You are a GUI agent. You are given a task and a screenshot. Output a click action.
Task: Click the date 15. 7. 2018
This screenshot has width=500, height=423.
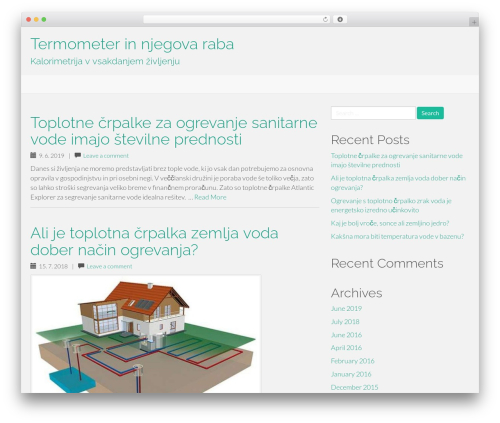tap(53, 266)
